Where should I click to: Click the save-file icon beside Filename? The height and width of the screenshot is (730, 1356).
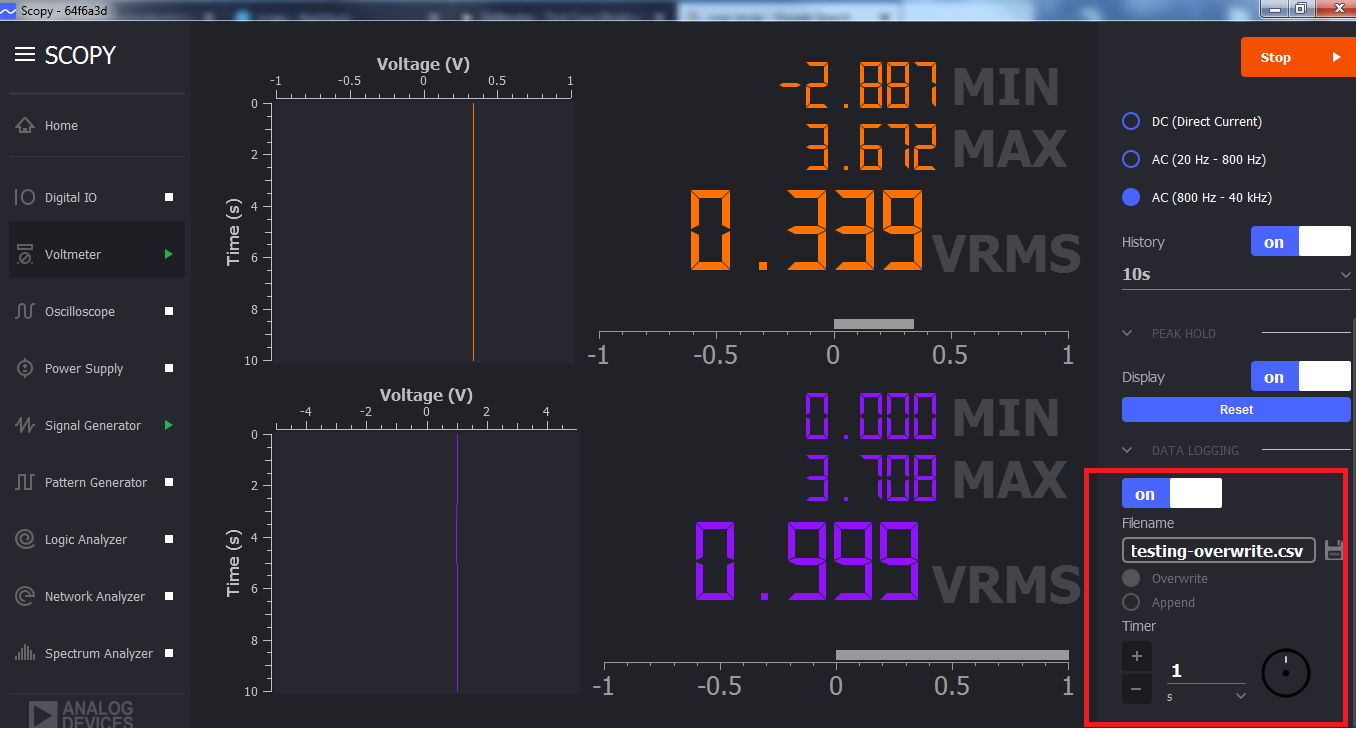(x=1333, y=551)
